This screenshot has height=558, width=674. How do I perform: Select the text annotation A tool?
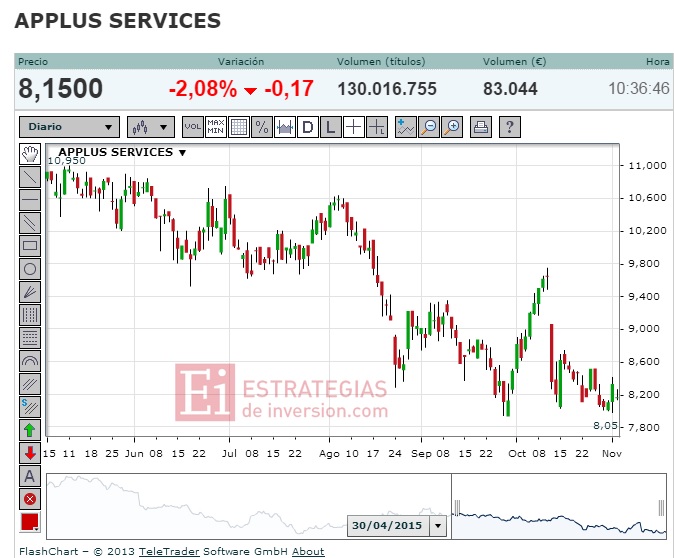click(x=30, y=476)
